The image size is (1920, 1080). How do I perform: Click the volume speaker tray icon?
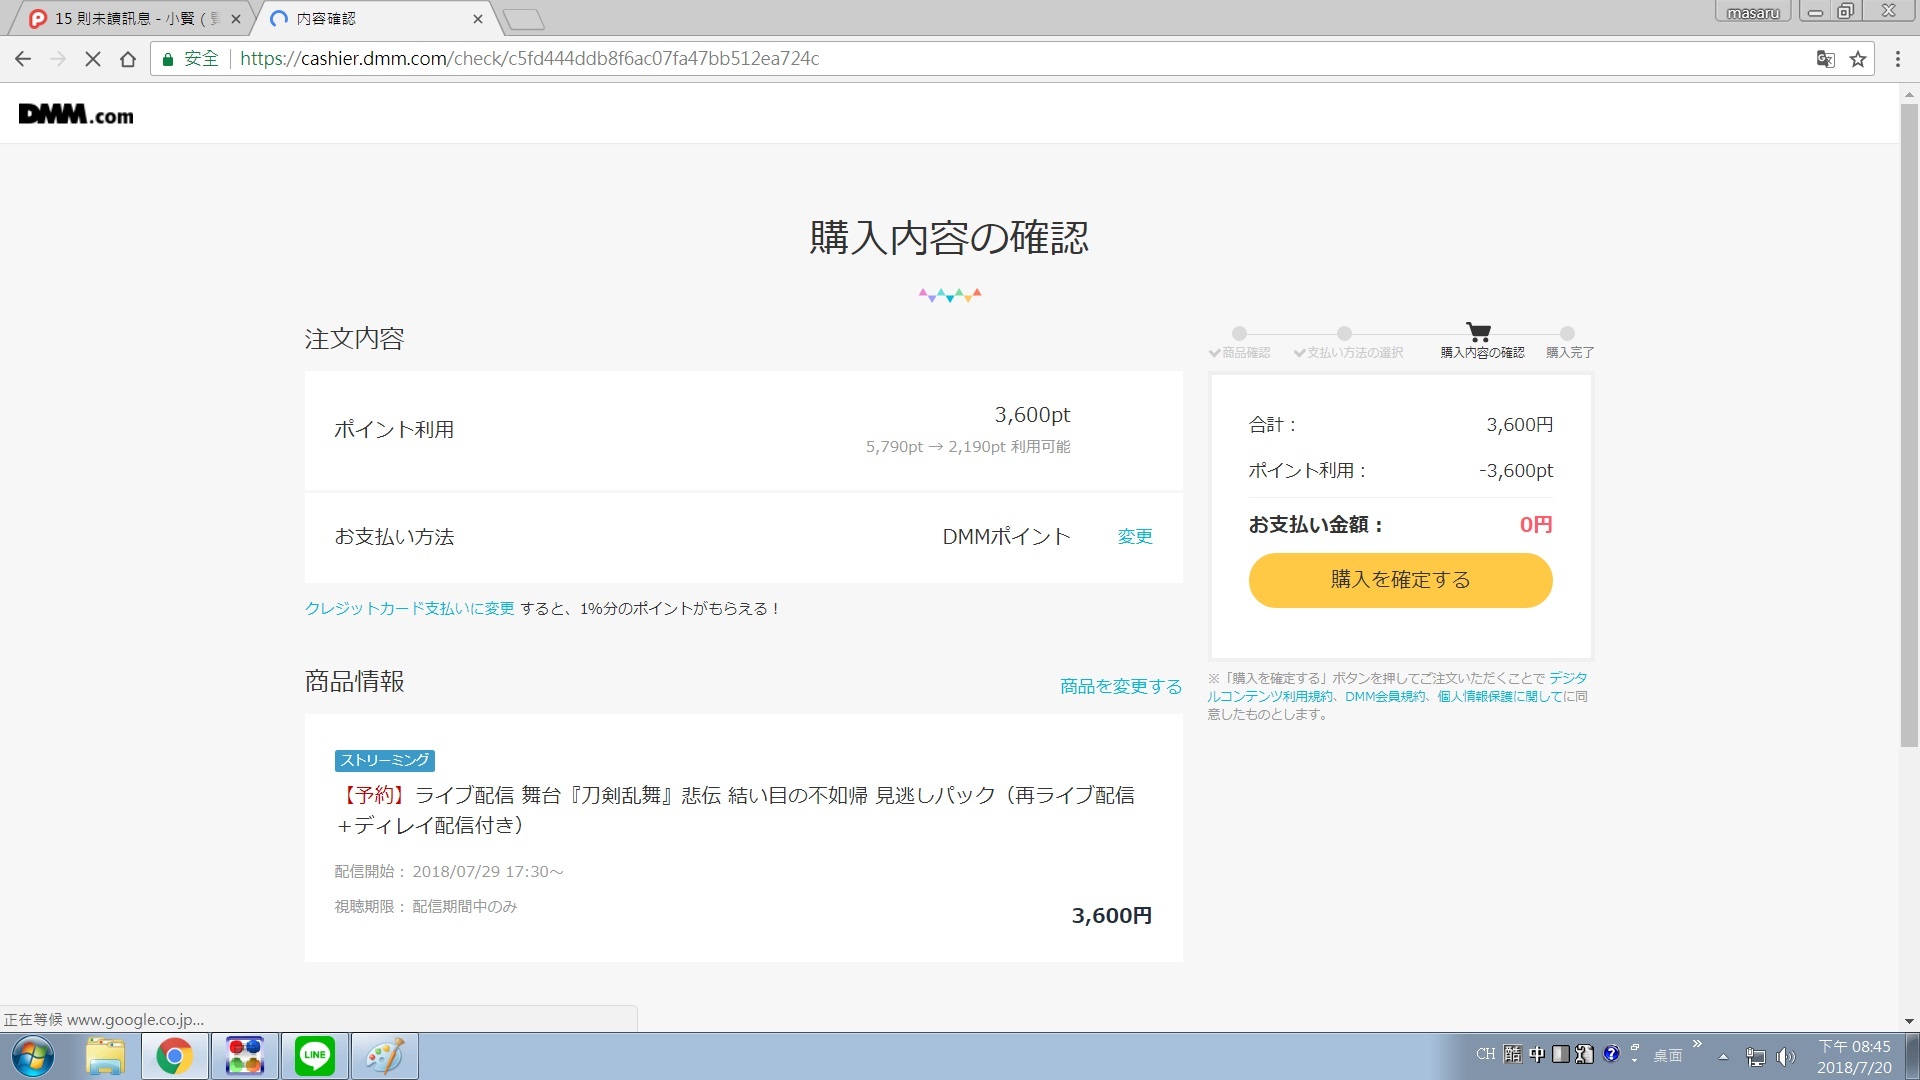[x=1785, y=1057]
